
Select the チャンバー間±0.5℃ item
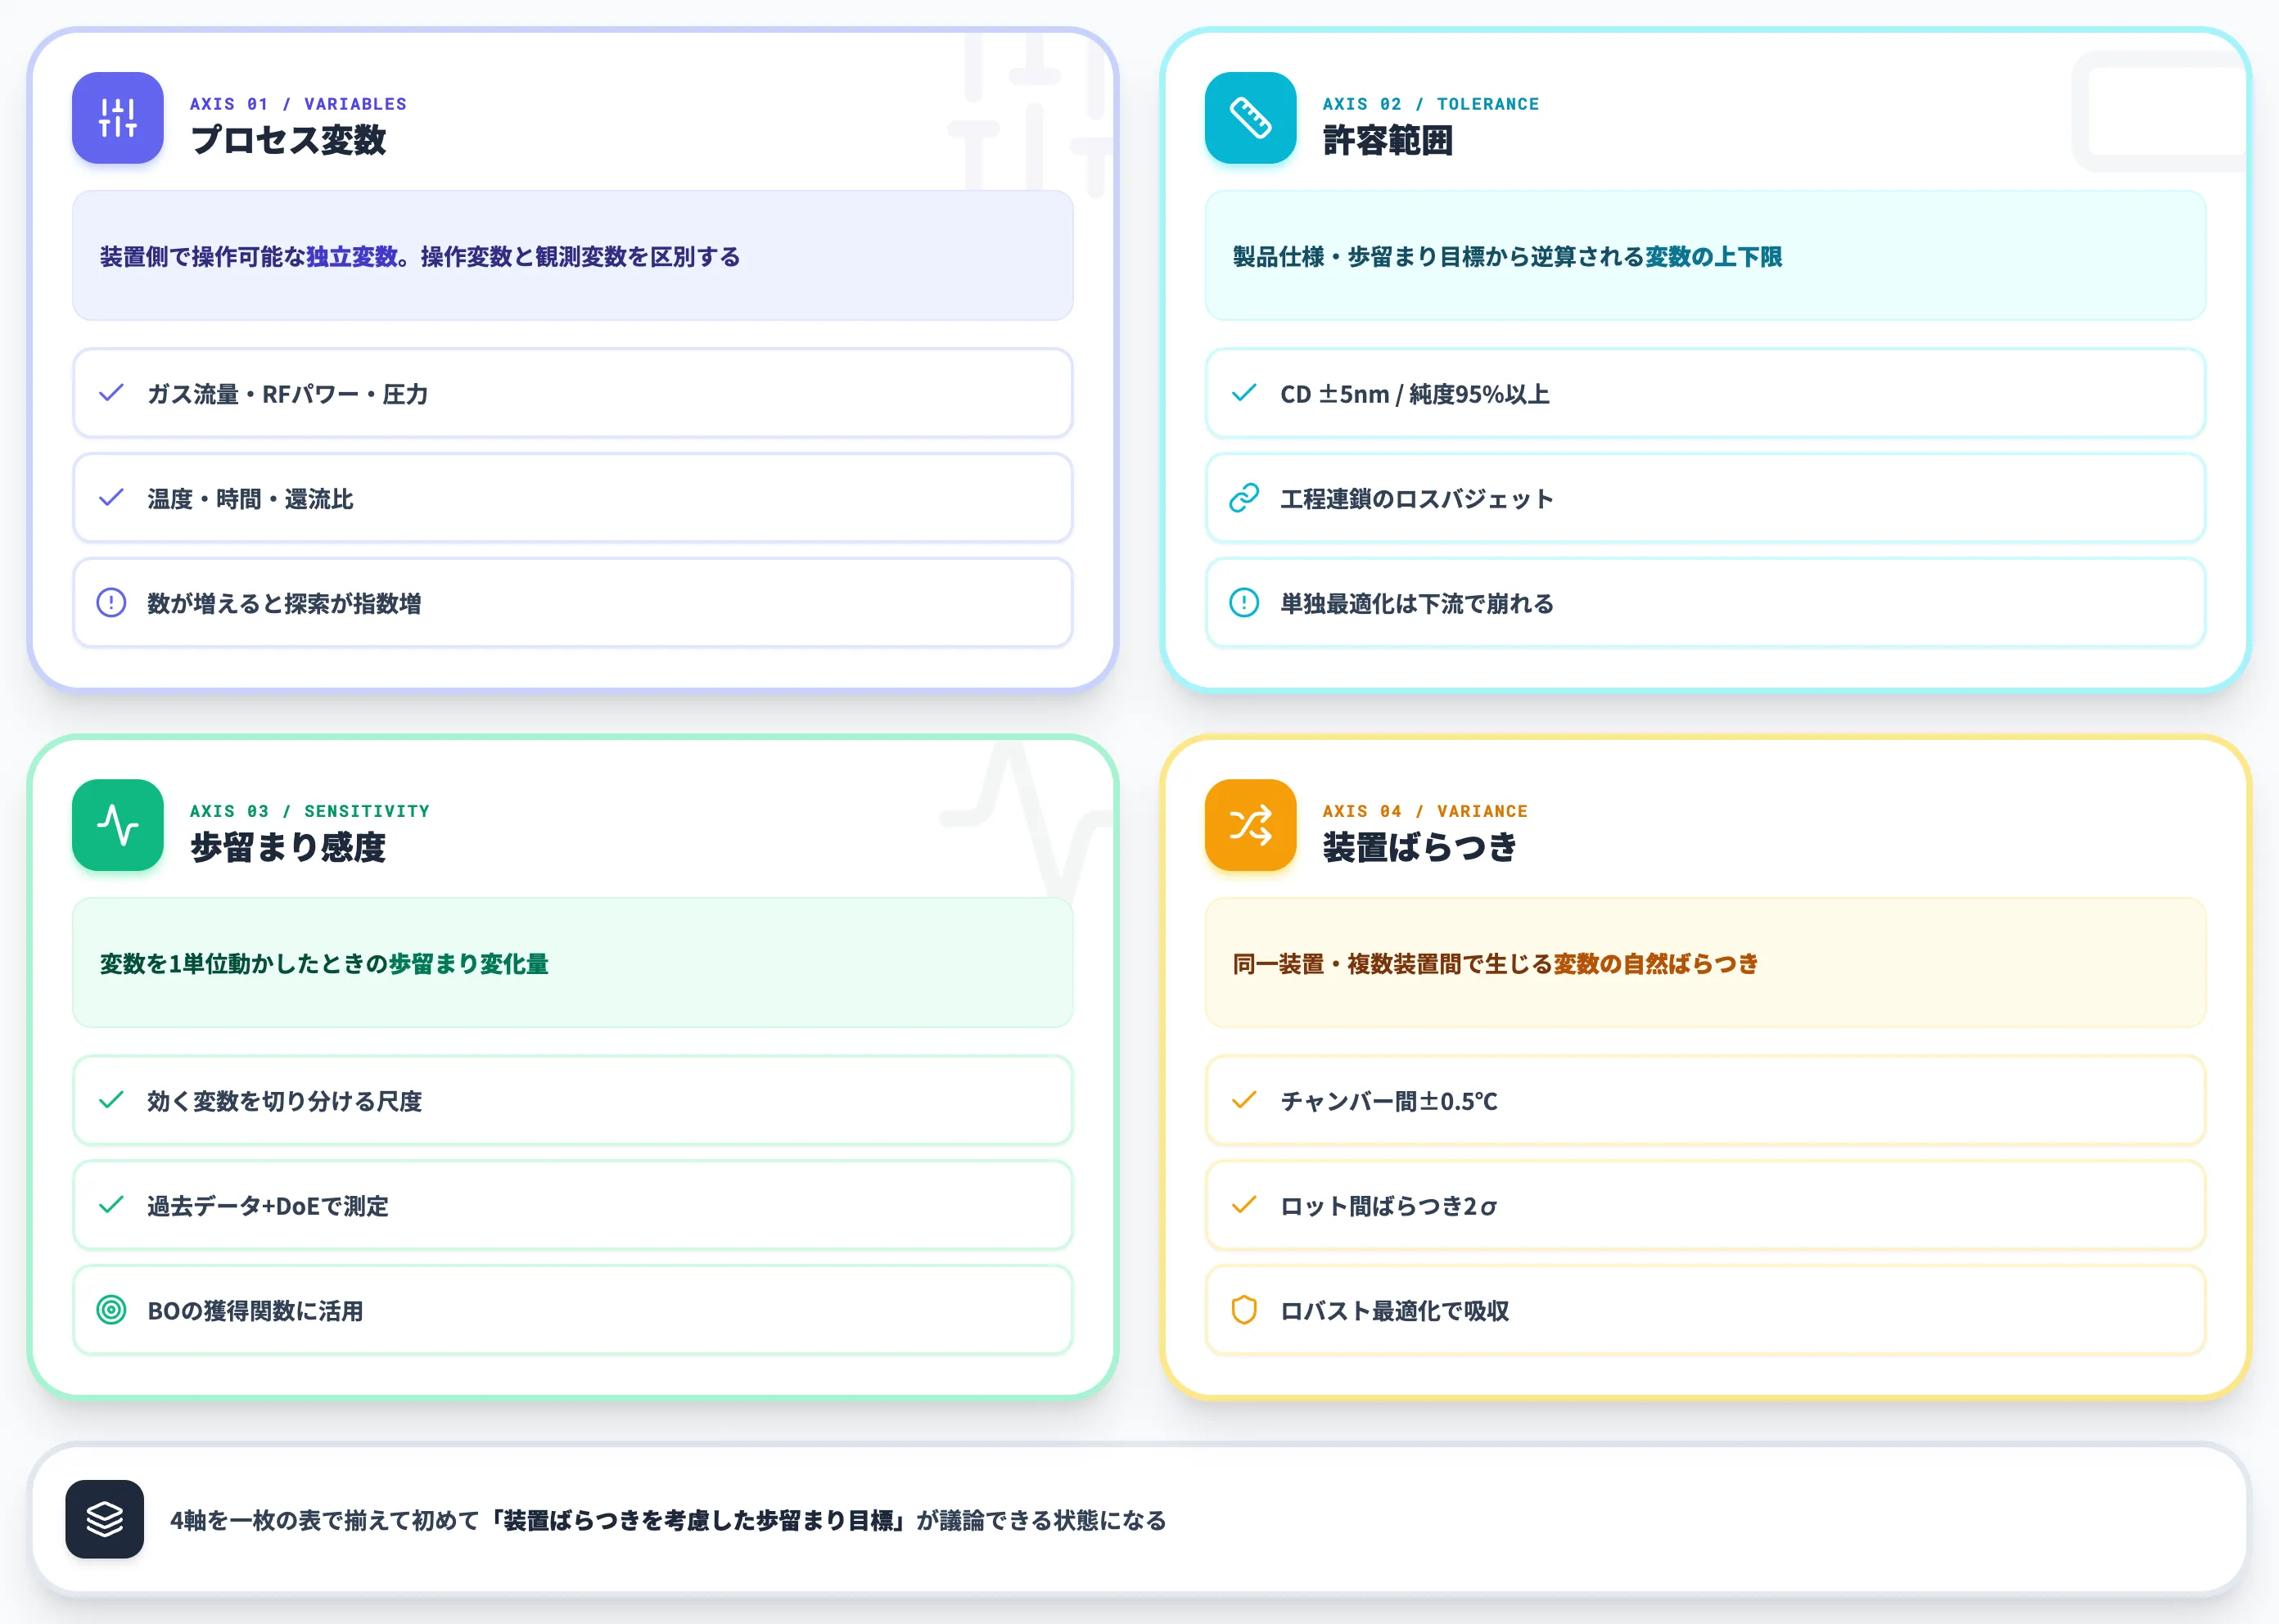pos(1706,1100)
